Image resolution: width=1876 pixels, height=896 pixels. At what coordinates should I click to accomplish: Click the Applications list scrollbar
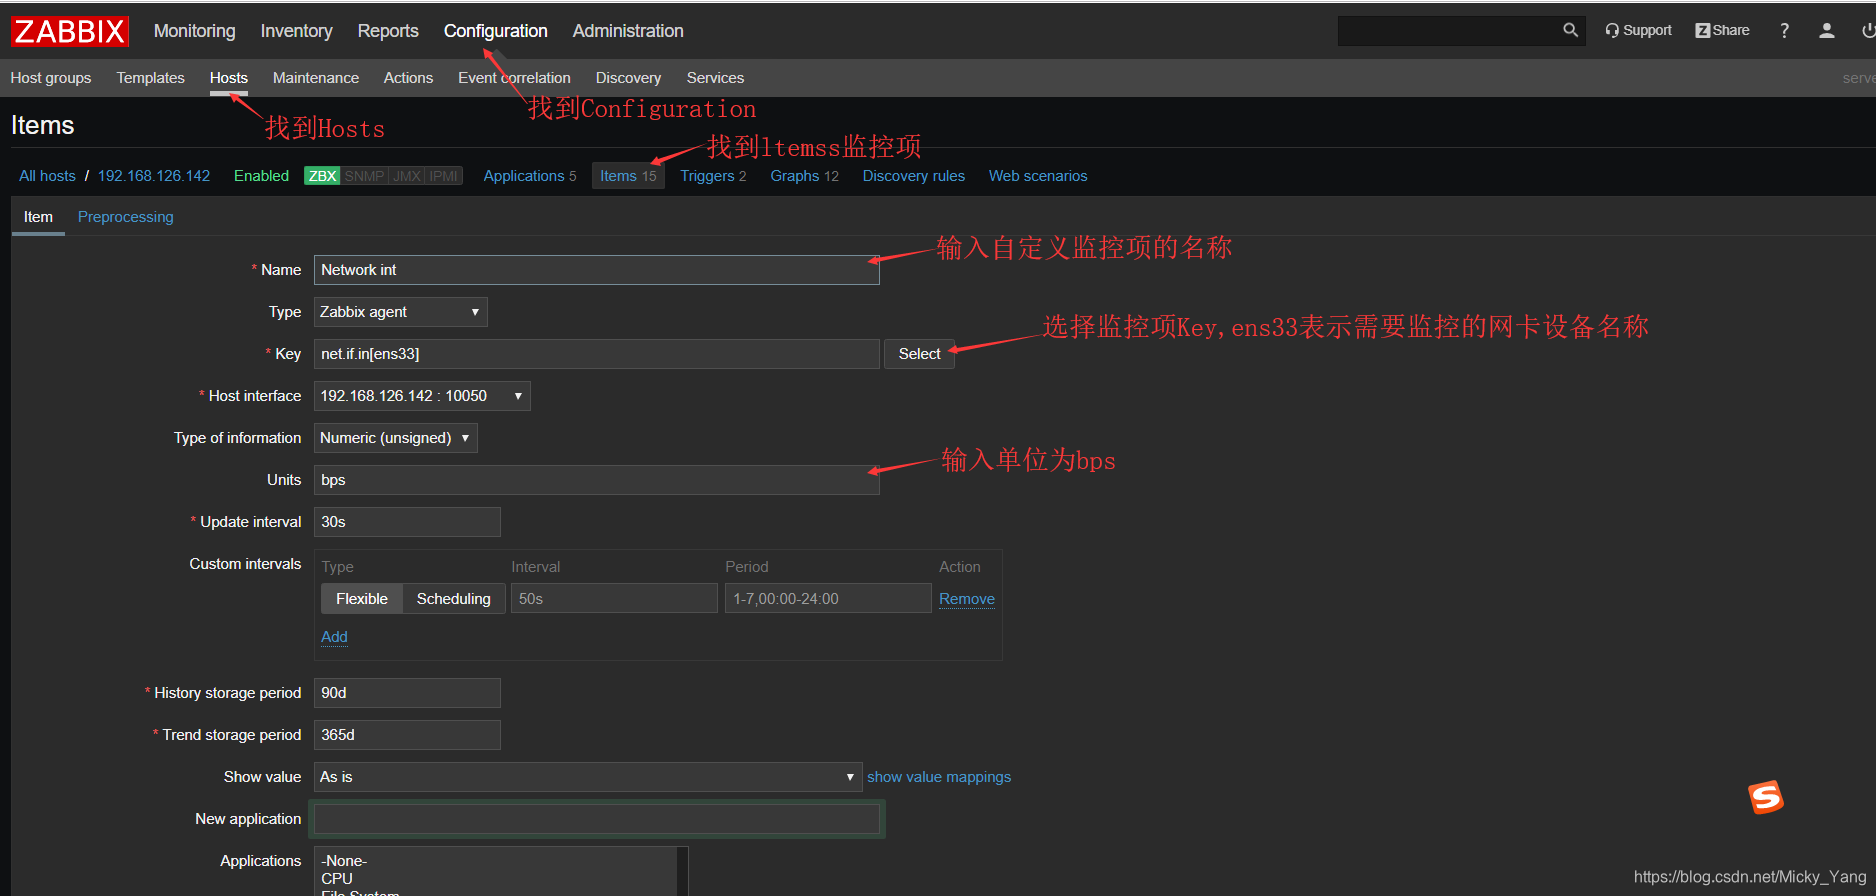683,871
